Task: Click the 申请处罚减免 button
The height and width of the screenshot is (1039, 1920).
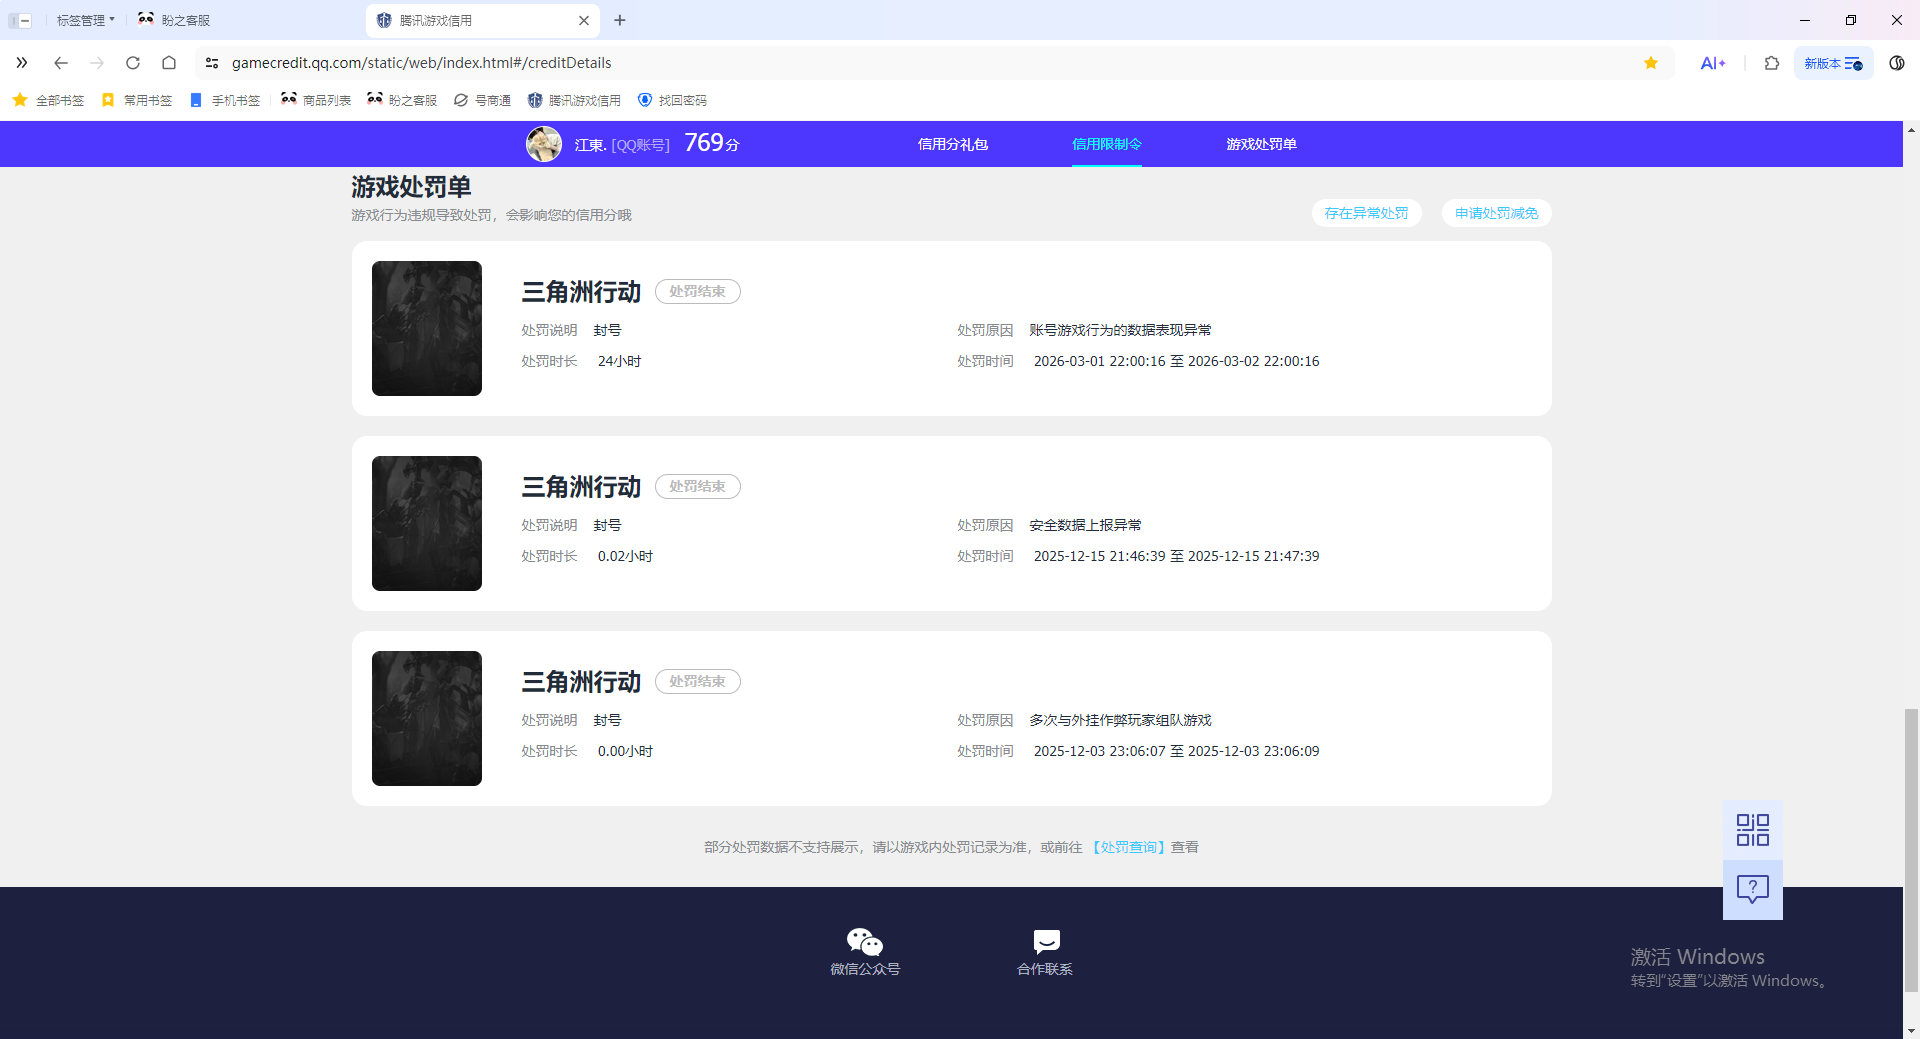Action: 1497,213
